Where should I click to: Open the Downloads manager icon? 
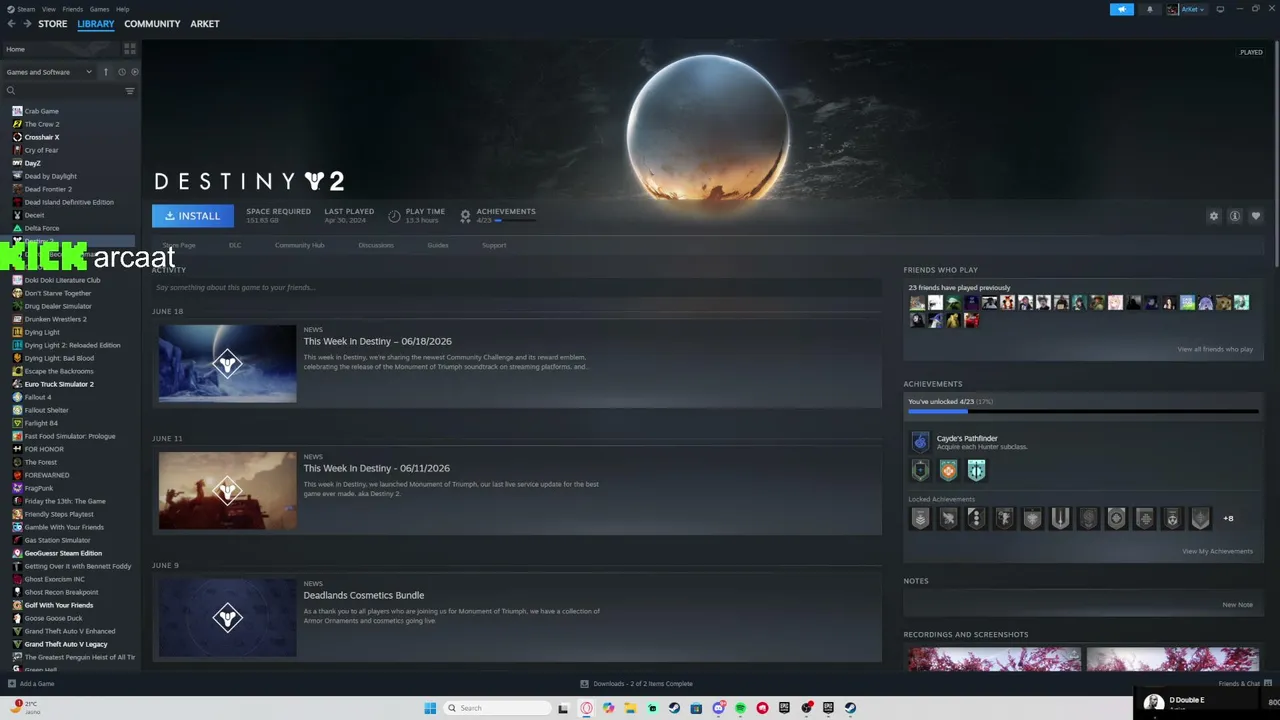point(585,684)
